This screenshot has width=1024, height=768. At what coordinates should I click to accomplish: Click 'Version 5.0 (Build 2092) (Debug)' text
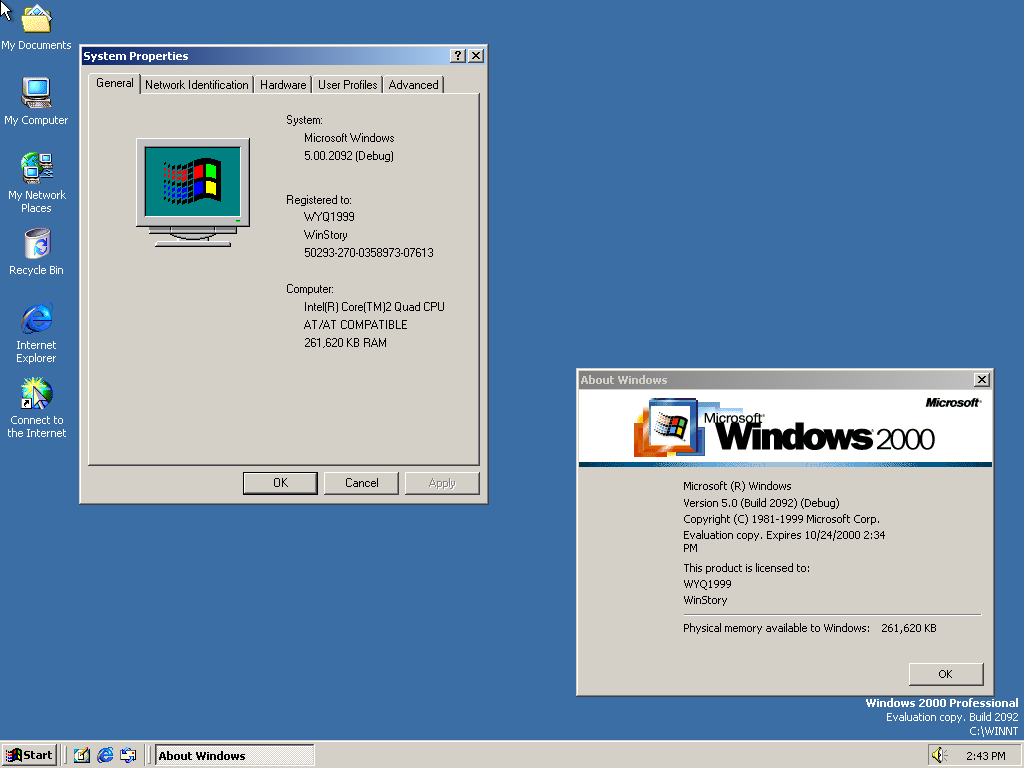[x=761, y=503]
